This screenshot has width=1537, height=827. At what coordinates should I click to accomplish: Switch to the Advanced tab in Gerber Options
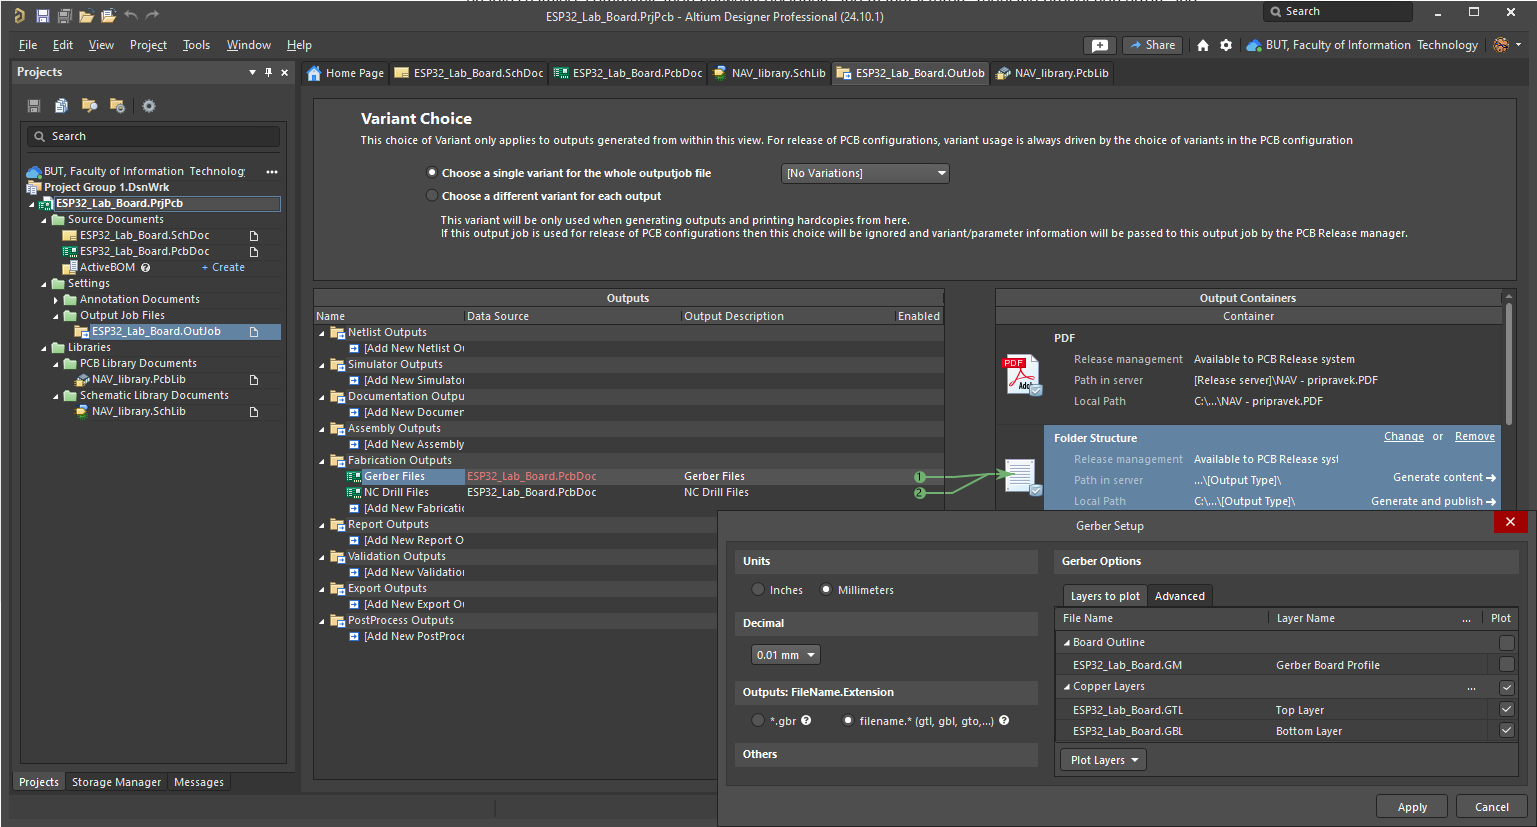(1179, 596)
